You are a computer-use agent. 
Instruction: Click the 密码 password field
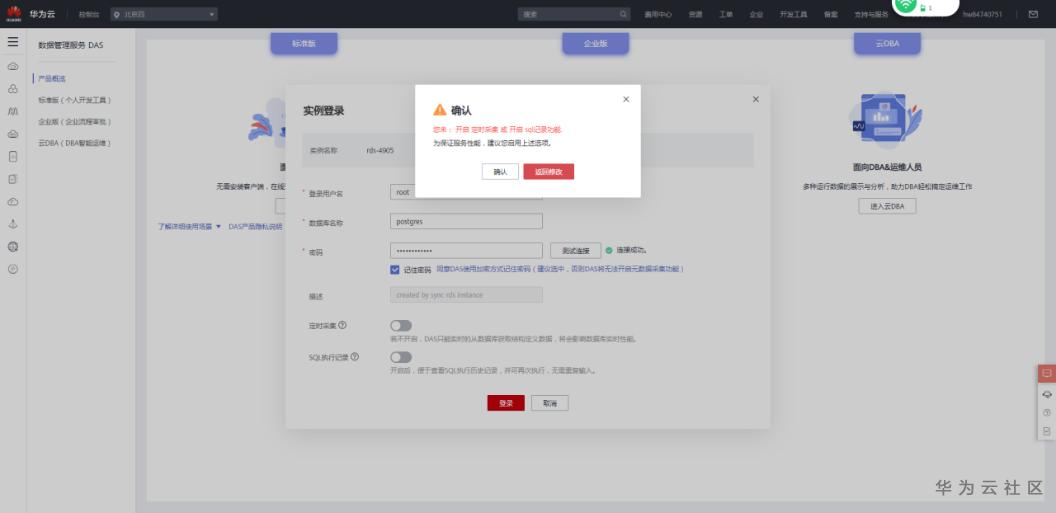tap(466, 250)
